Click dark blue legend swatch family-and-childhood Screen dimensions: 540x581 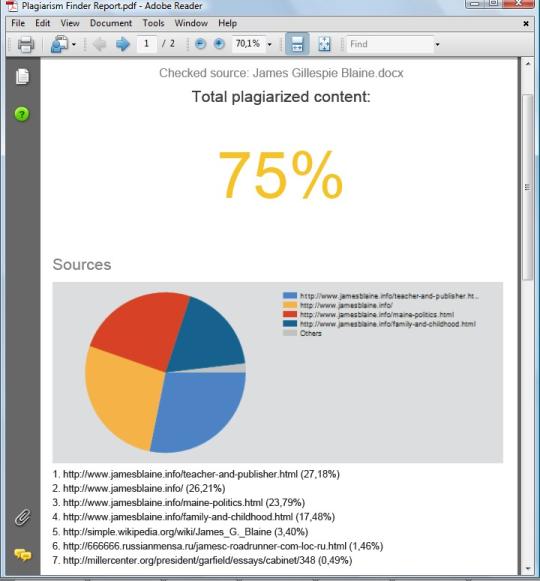click(x=290, y=323)
